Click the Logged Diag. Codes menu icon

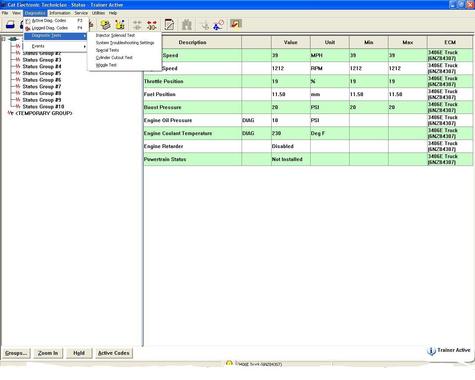28,28
